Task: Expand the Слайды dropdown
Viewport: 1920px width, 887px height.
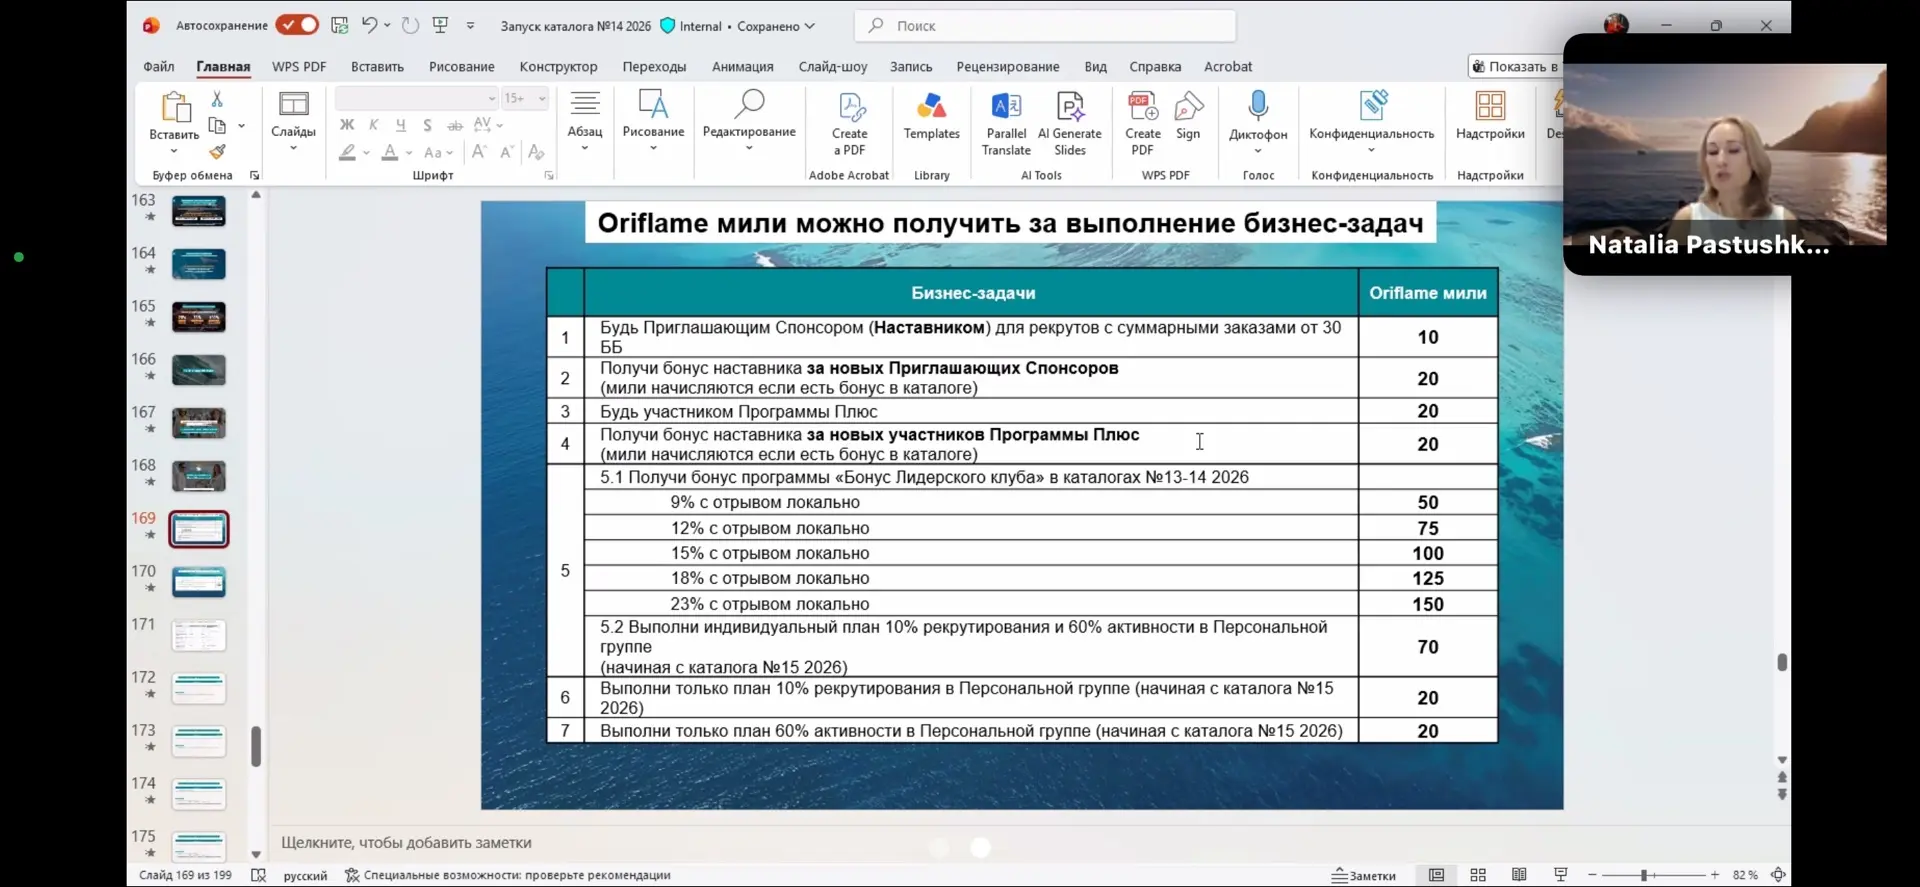Action: click(293, 148)
